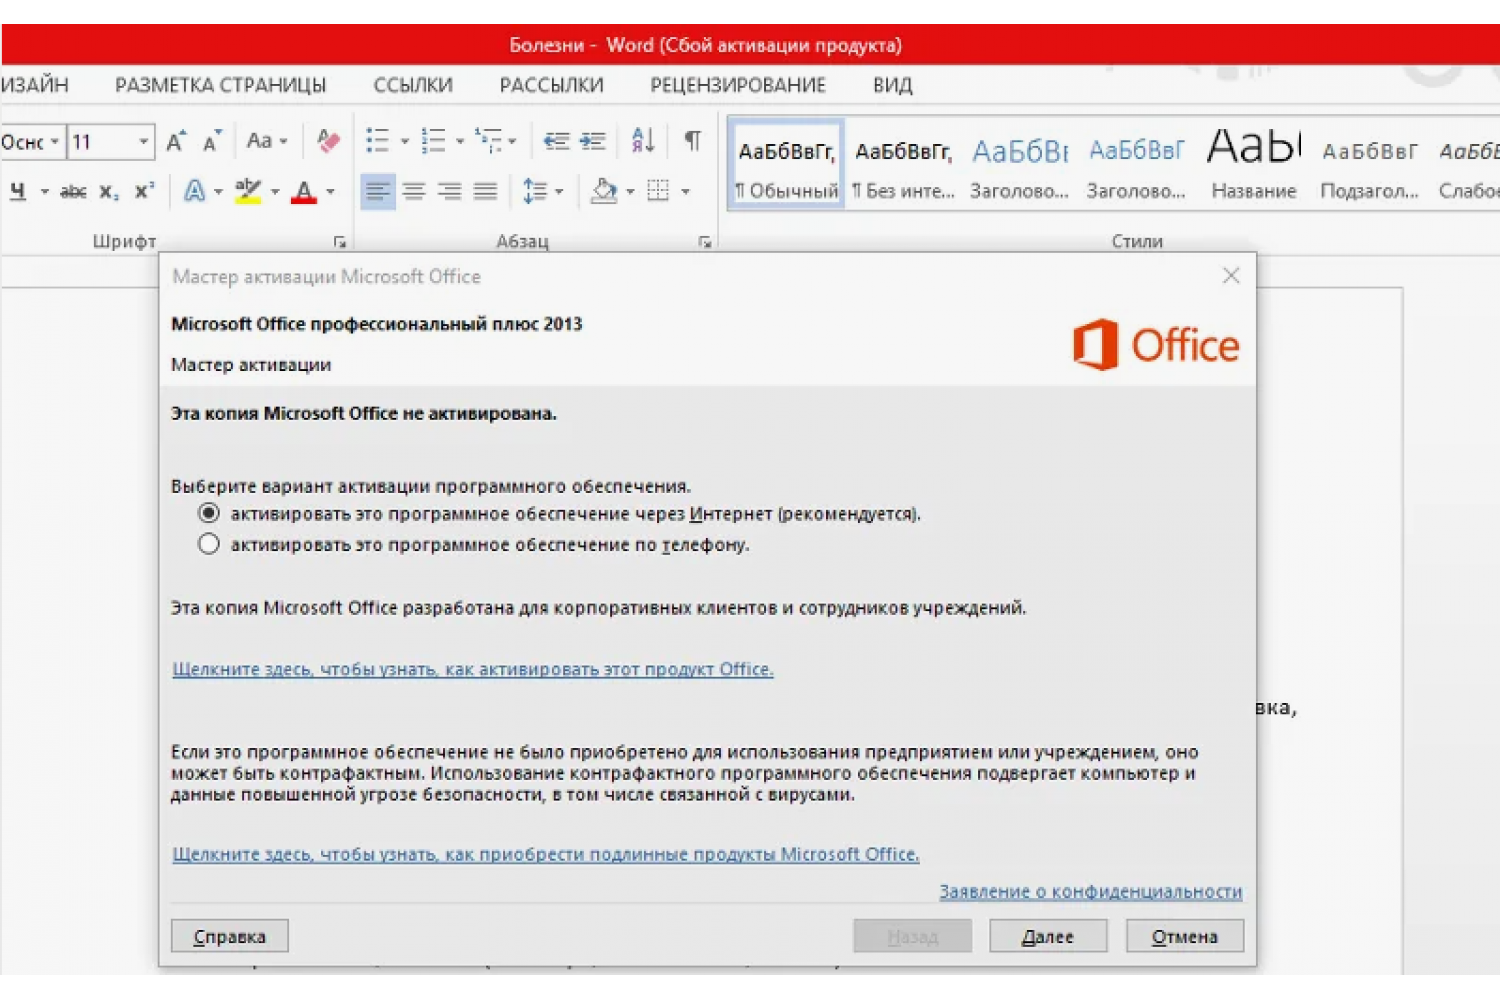1500x1000 pixels.
Task: Open the font color dropdown arrow
Action: click(330, 191)
